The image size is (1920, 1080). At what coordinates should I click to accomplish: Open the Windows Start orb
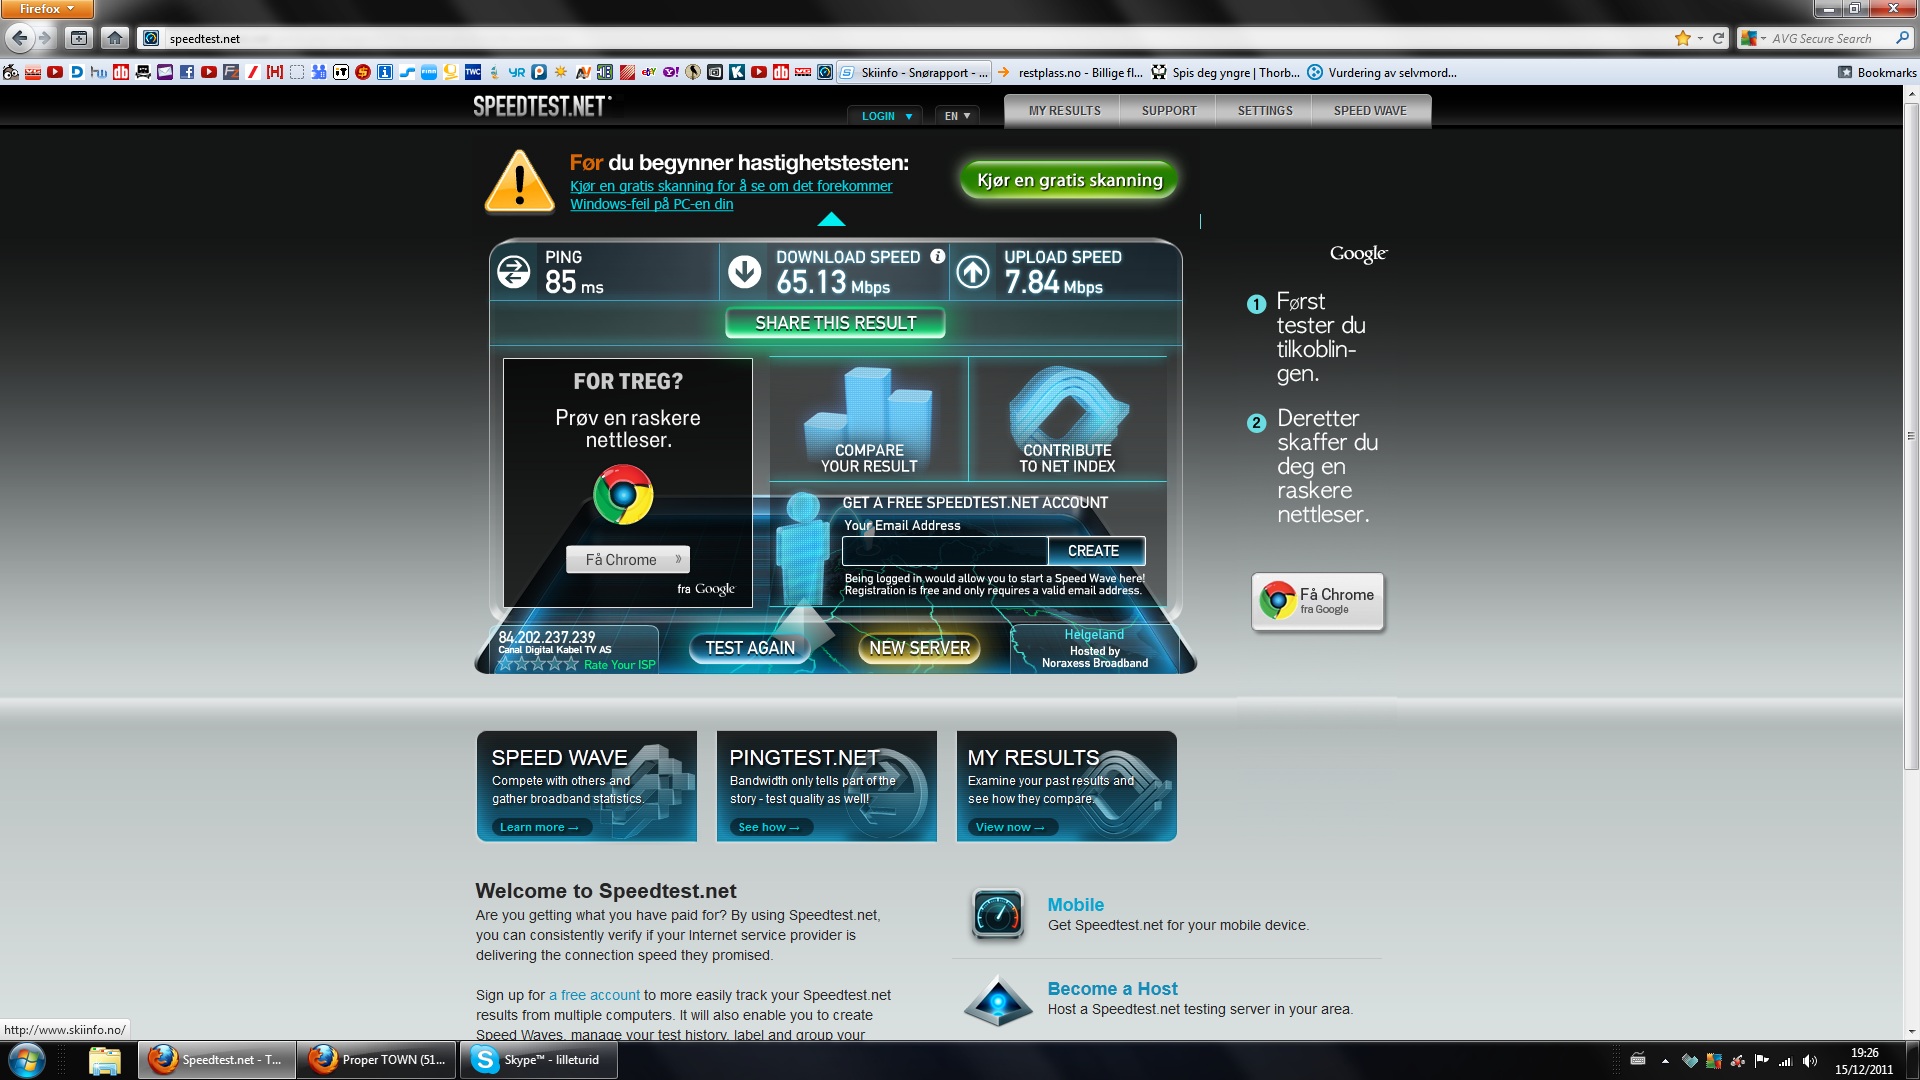click(27, 1060)
